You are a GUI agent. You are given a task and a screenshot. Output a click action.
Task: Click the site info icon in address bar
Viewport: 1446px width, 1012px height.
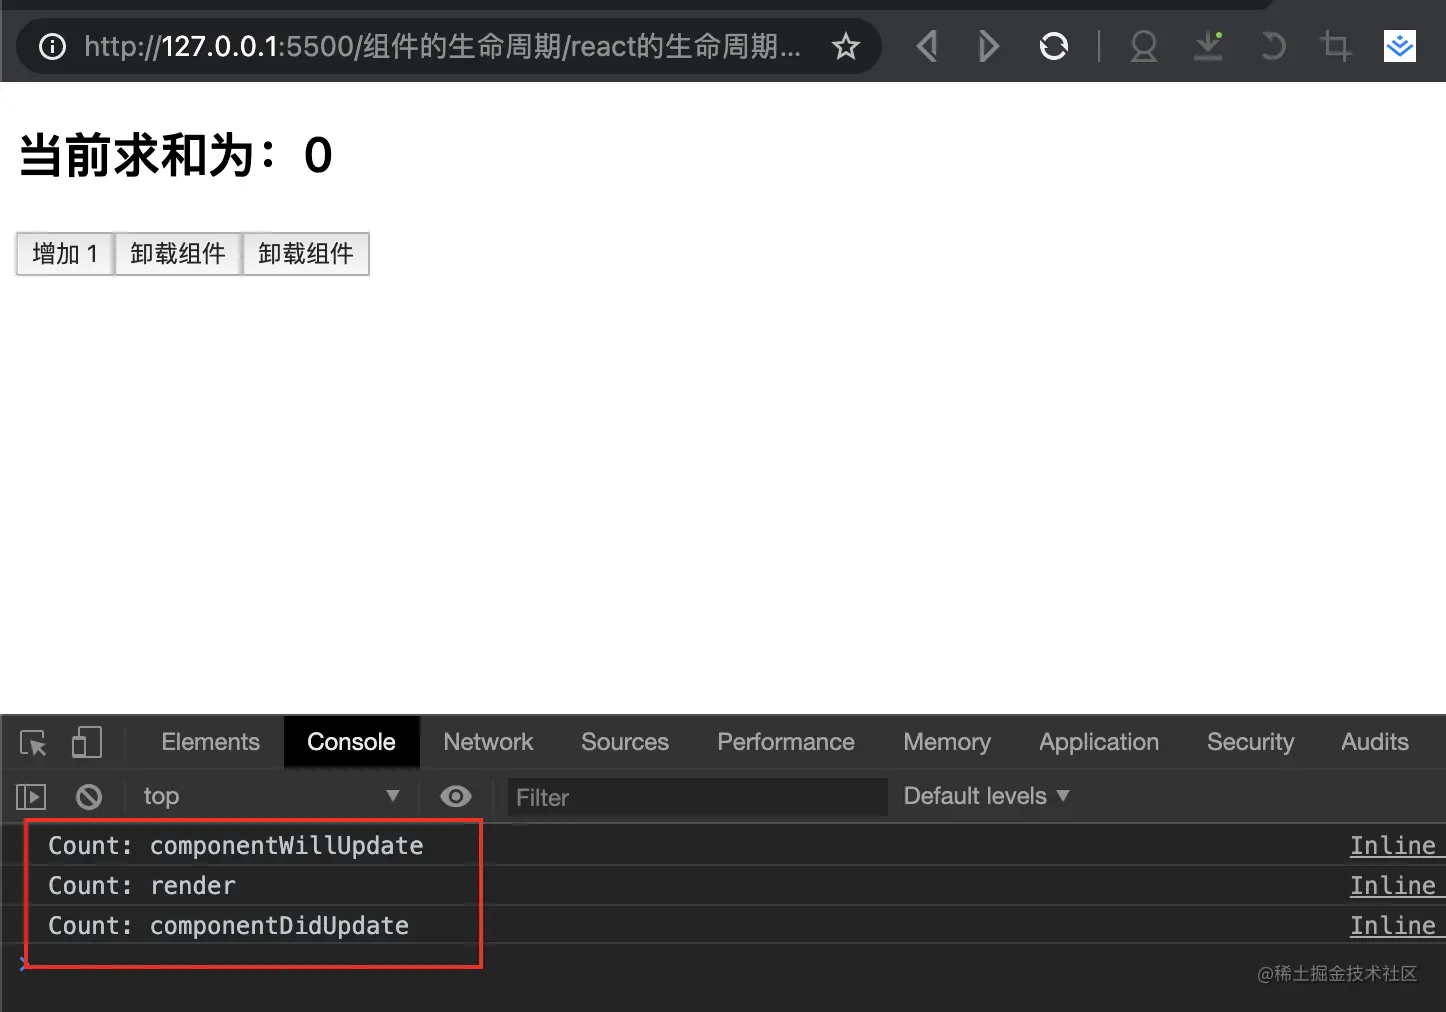[52, 46]
